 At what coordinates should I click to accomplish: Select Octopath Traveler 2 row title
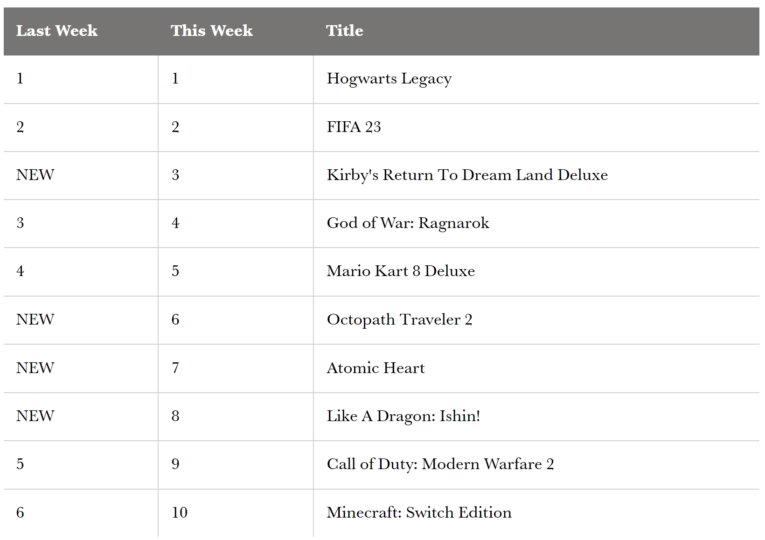[400, 320]
